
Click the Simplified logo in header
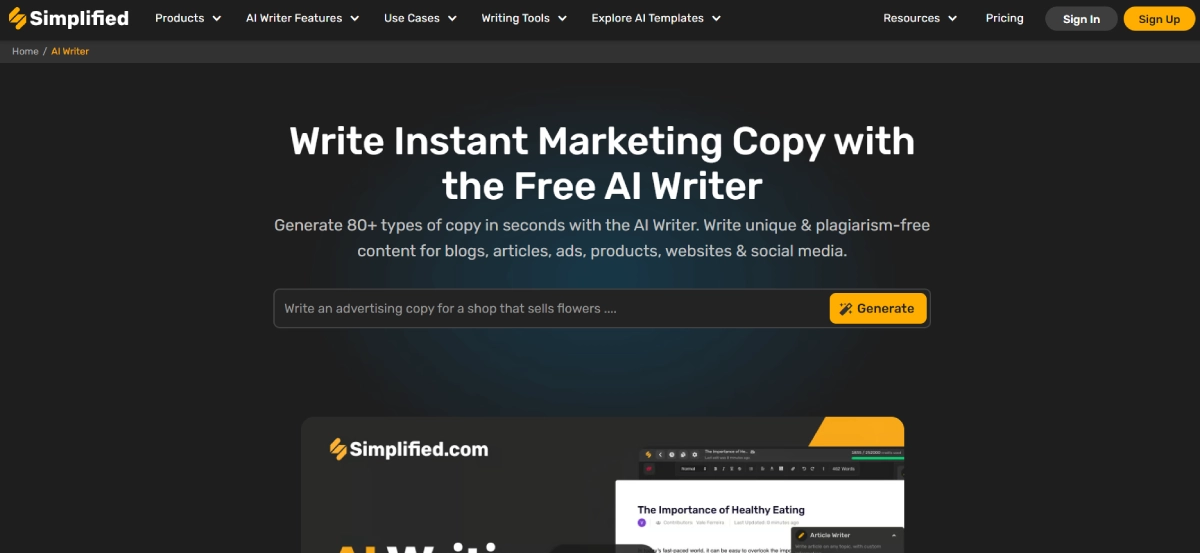(68, 18)
